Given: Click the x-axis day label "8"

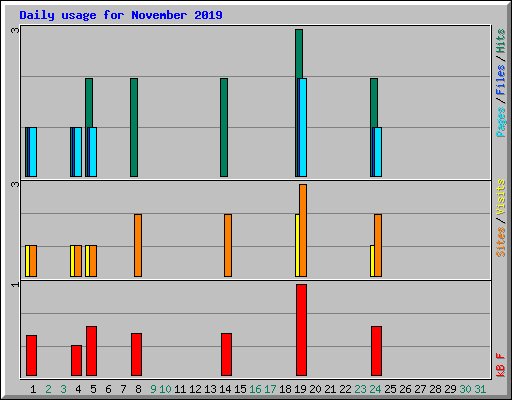Looking at the screenshot, I should coord(138,389).
